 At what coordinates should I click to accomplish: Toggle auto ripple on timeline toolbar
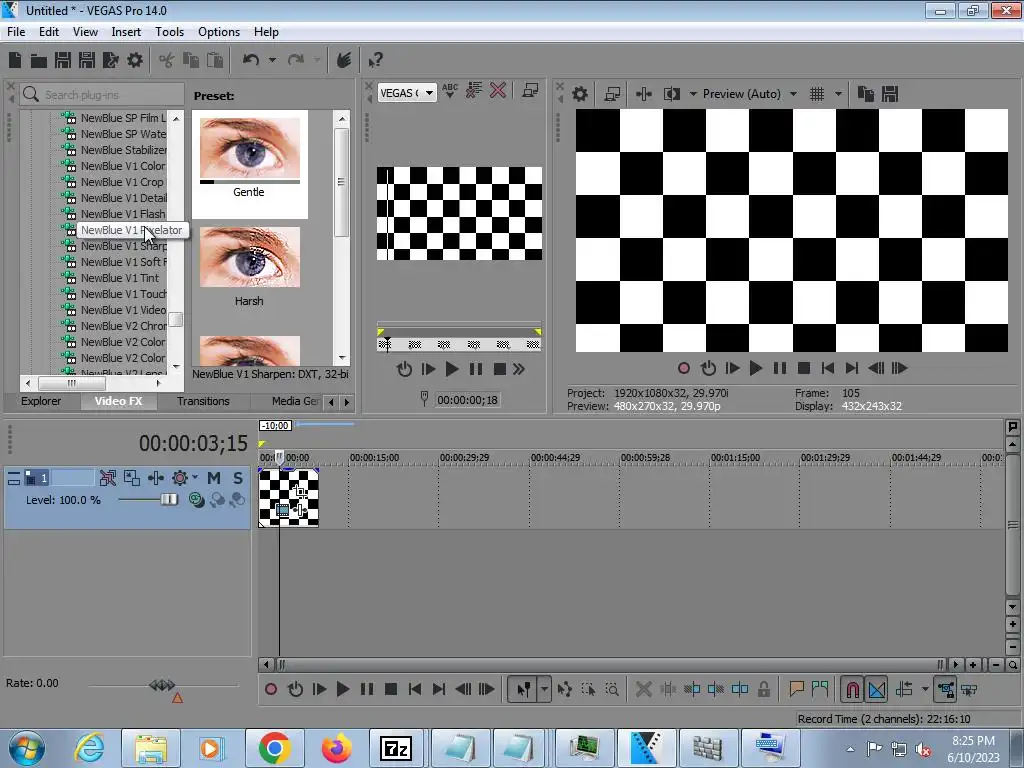(904, 690)
